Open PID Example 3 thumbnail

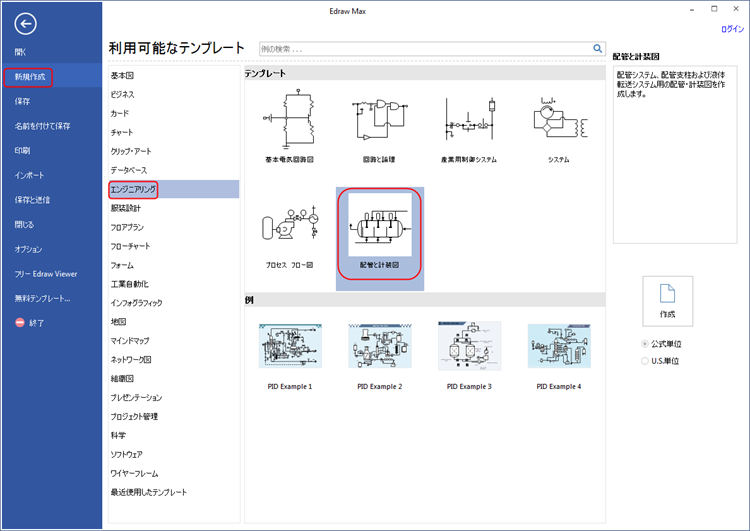click(x=469, y=346)
